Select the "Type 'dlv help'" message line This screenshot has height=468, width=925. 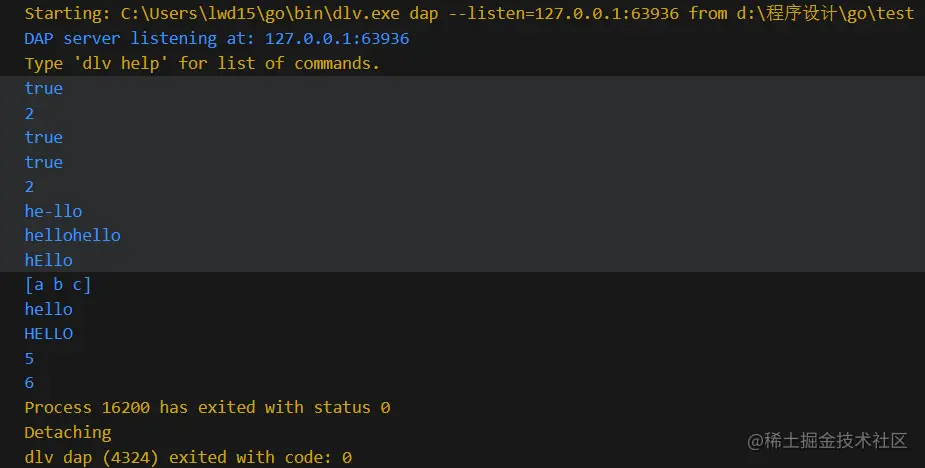click(202, 63)
